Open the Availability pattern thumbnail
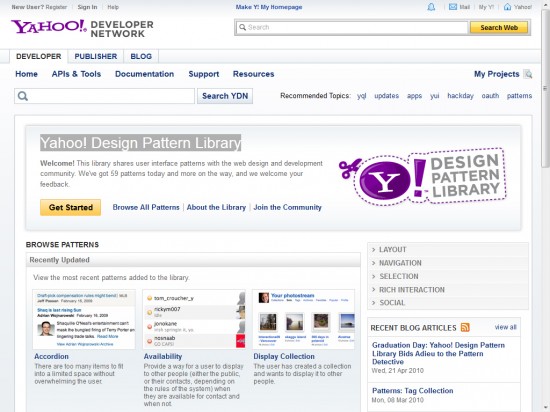 click(194, 319)
